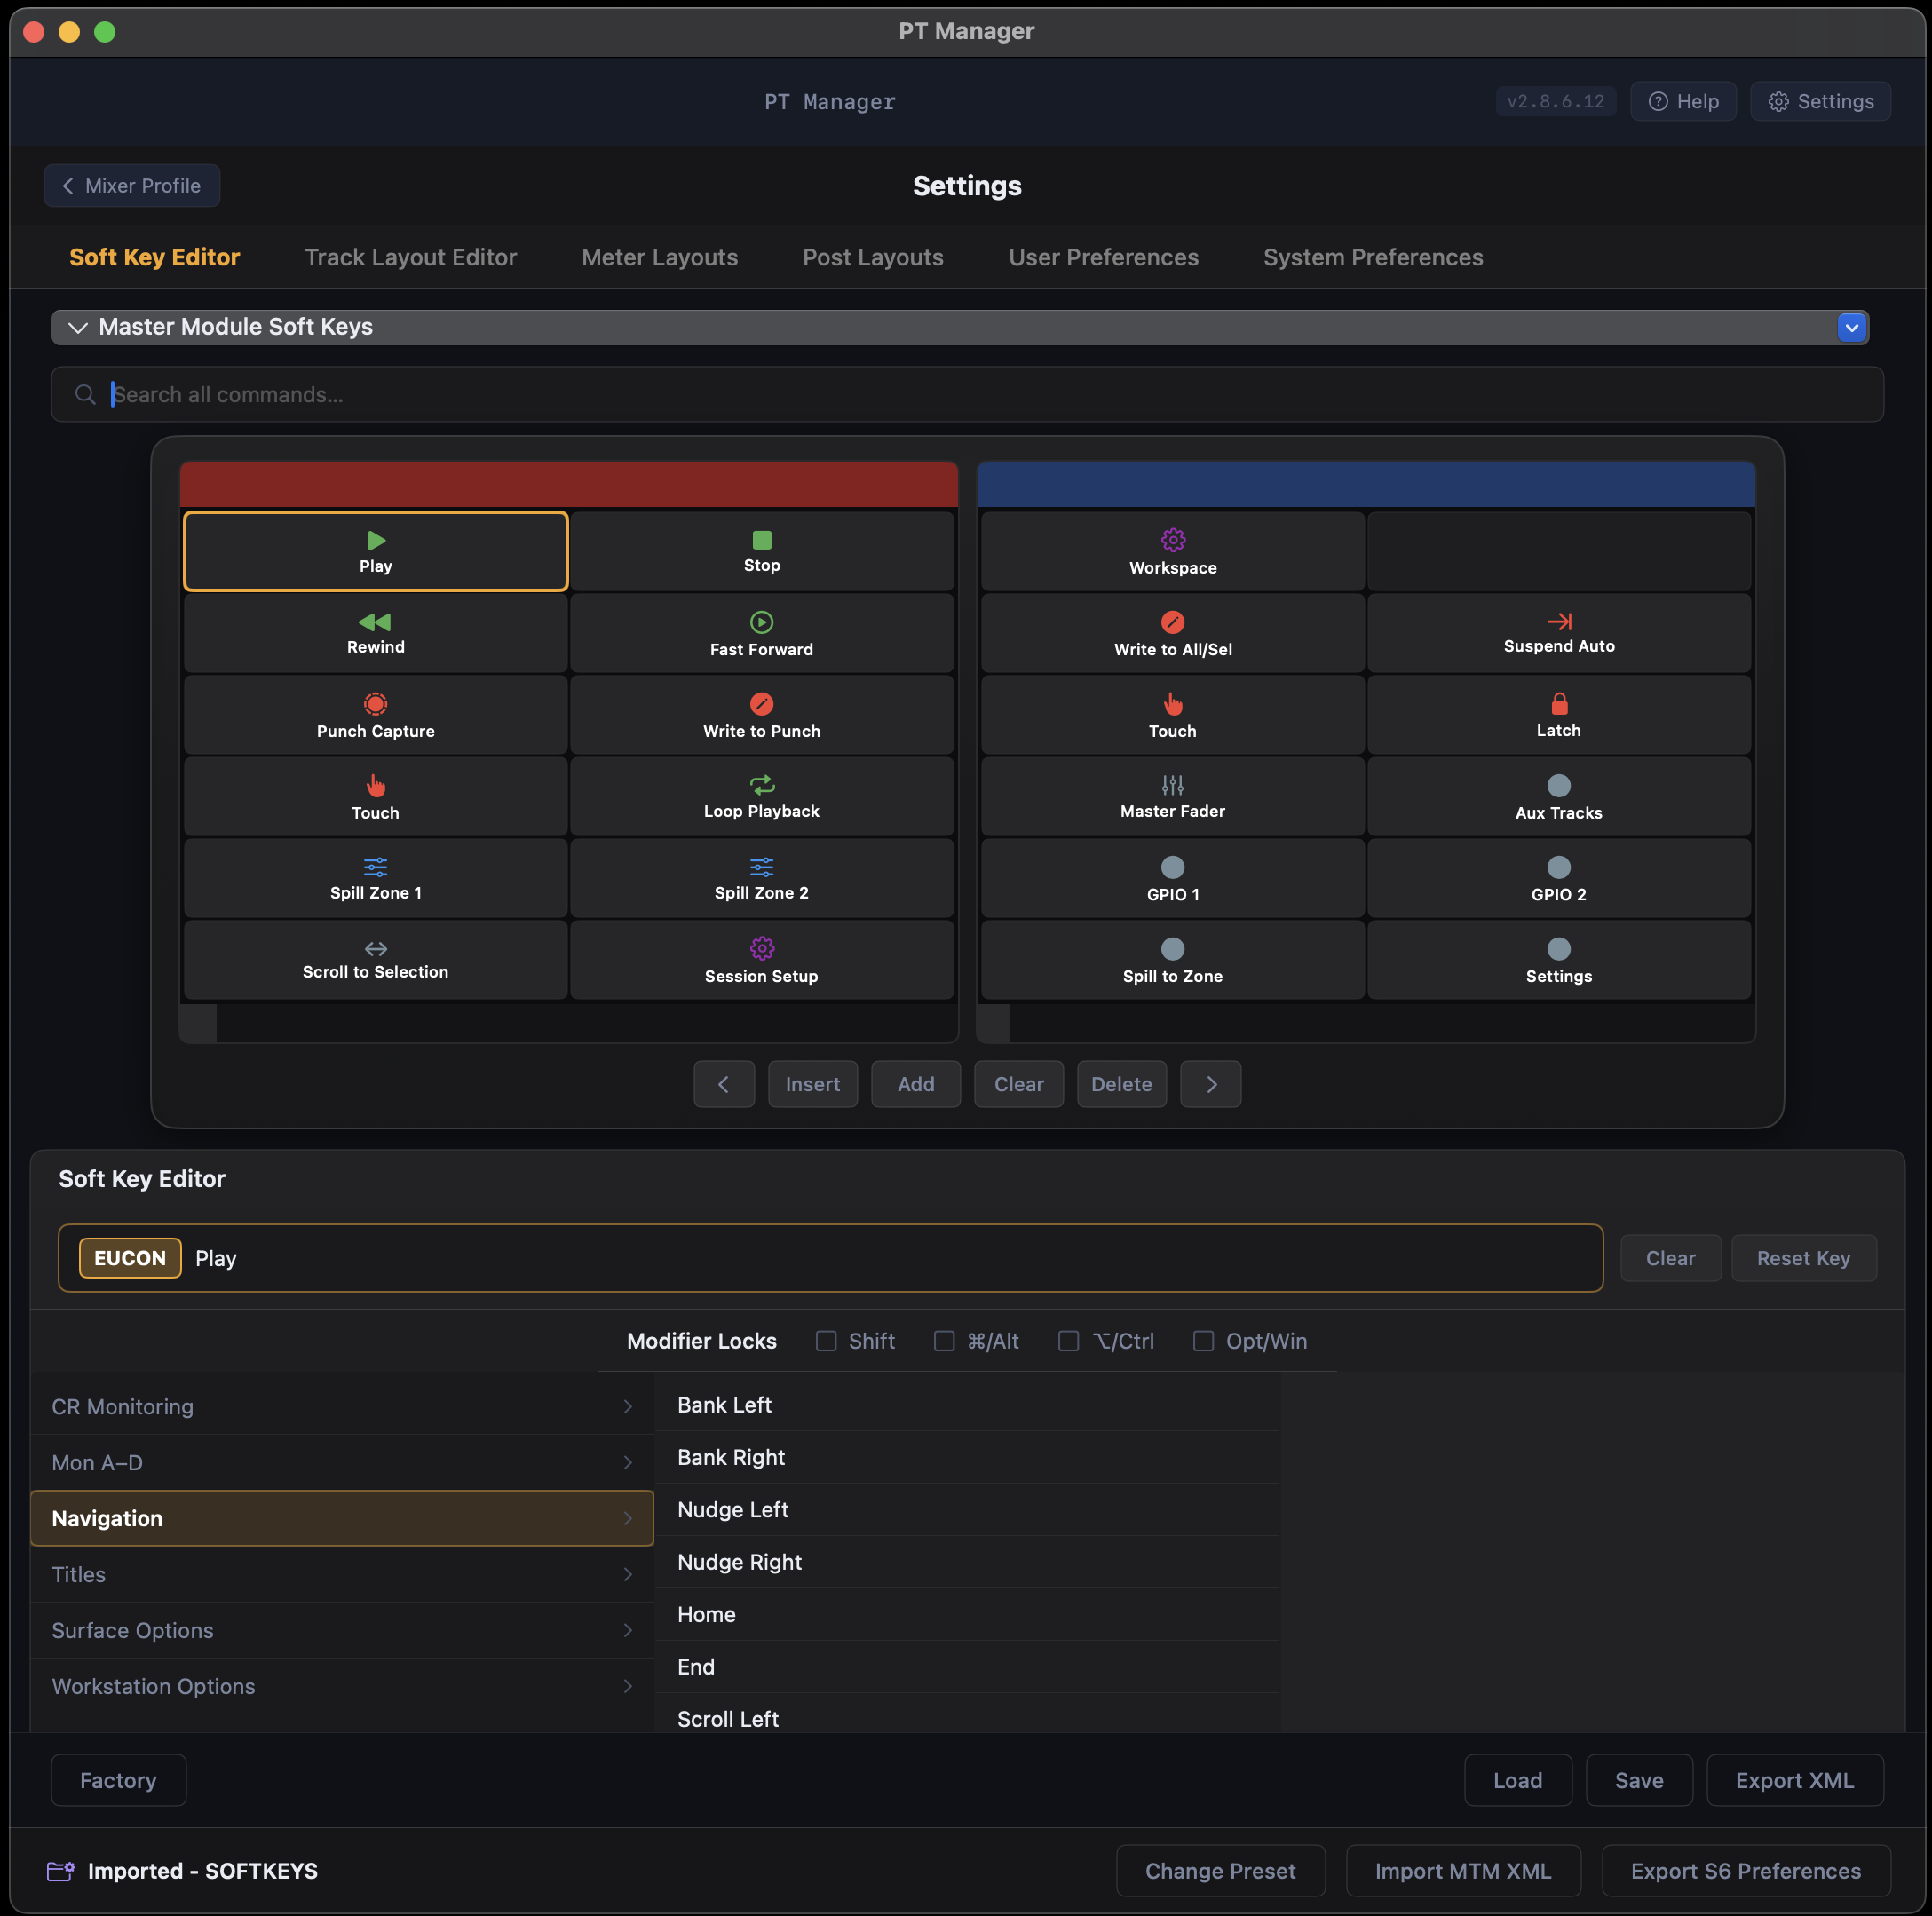
Task: Expand the Surface Options category
Action: coord(342,1630)
